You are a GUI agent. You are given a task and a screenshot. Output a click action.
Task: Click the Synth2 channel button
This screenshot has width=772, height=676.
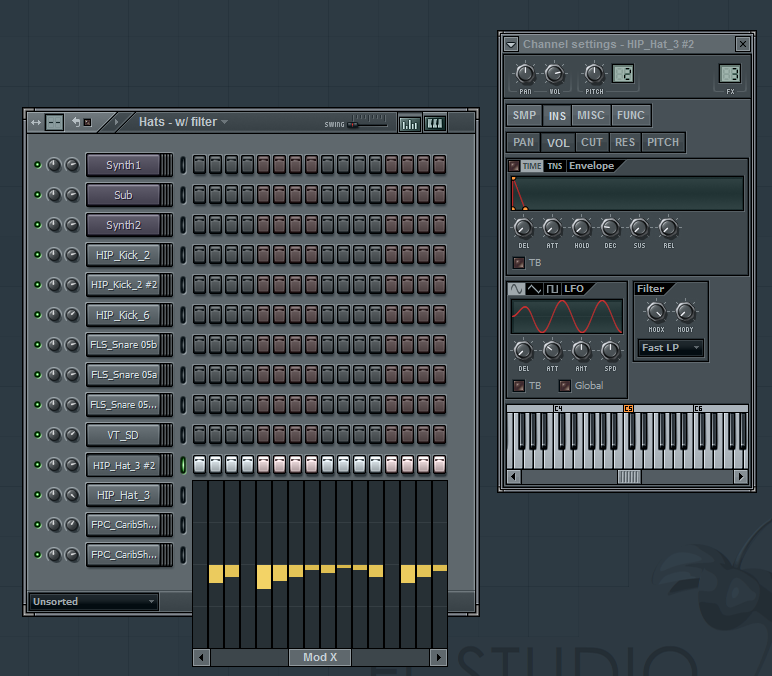123,225
